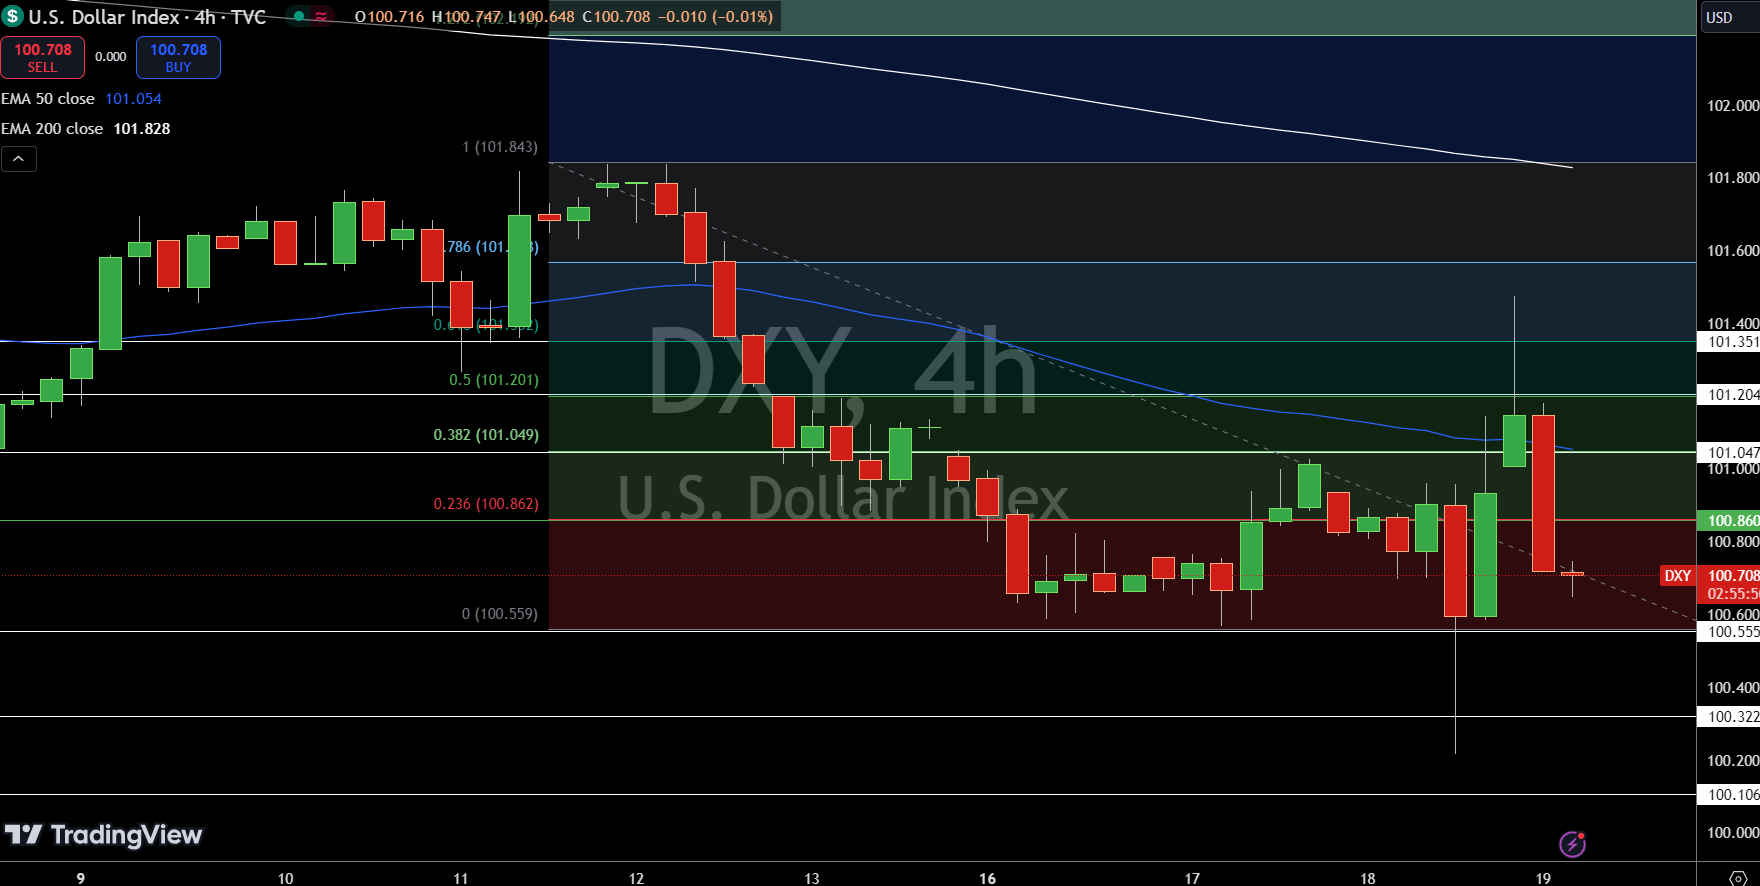Click the 02:55 bar countdown timer
The height and width of the screenshot is (886, 1760).
pos(1732,594)
